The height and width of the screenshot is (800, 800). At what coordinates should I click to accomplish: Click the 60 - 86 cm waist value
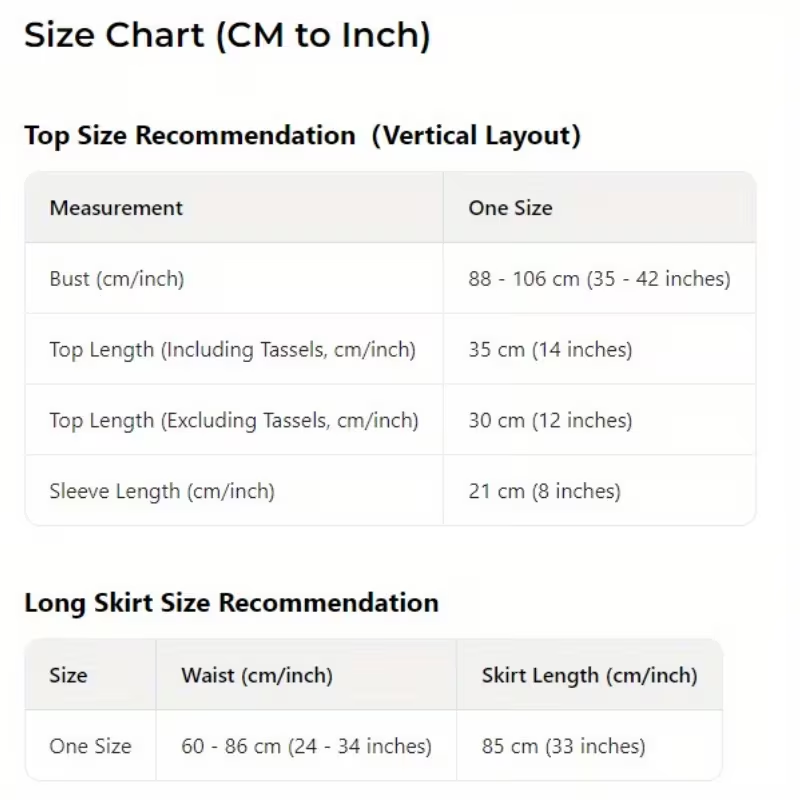tap(306, 746)
